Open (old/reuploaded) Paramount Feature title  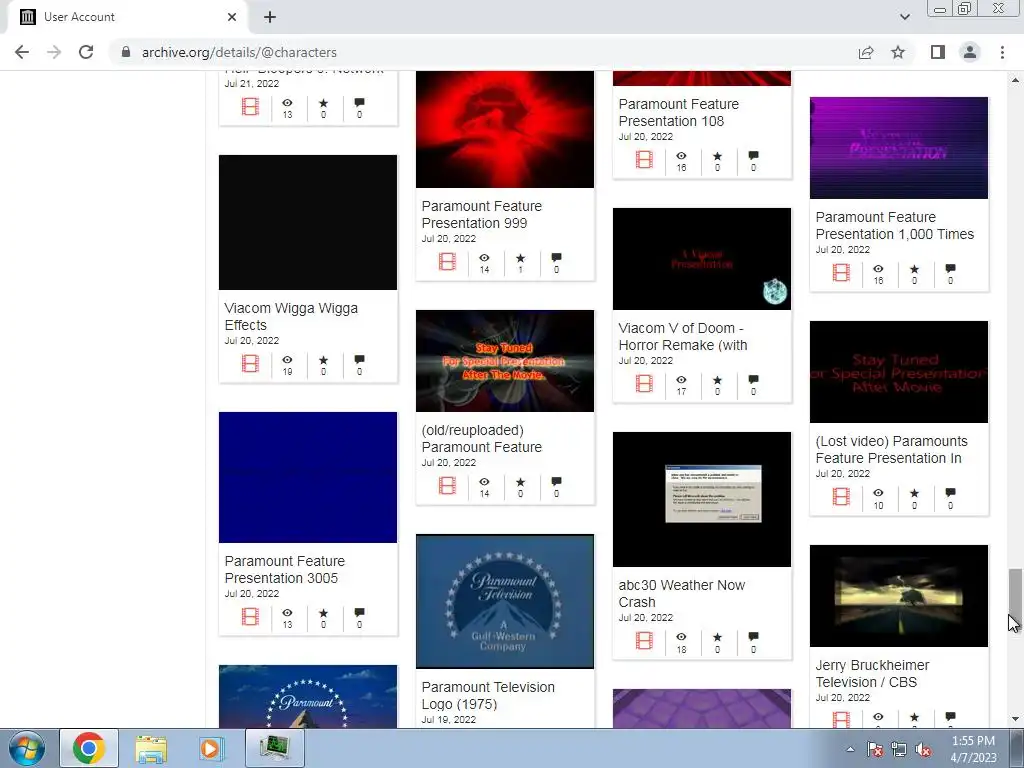click(481, 439)
